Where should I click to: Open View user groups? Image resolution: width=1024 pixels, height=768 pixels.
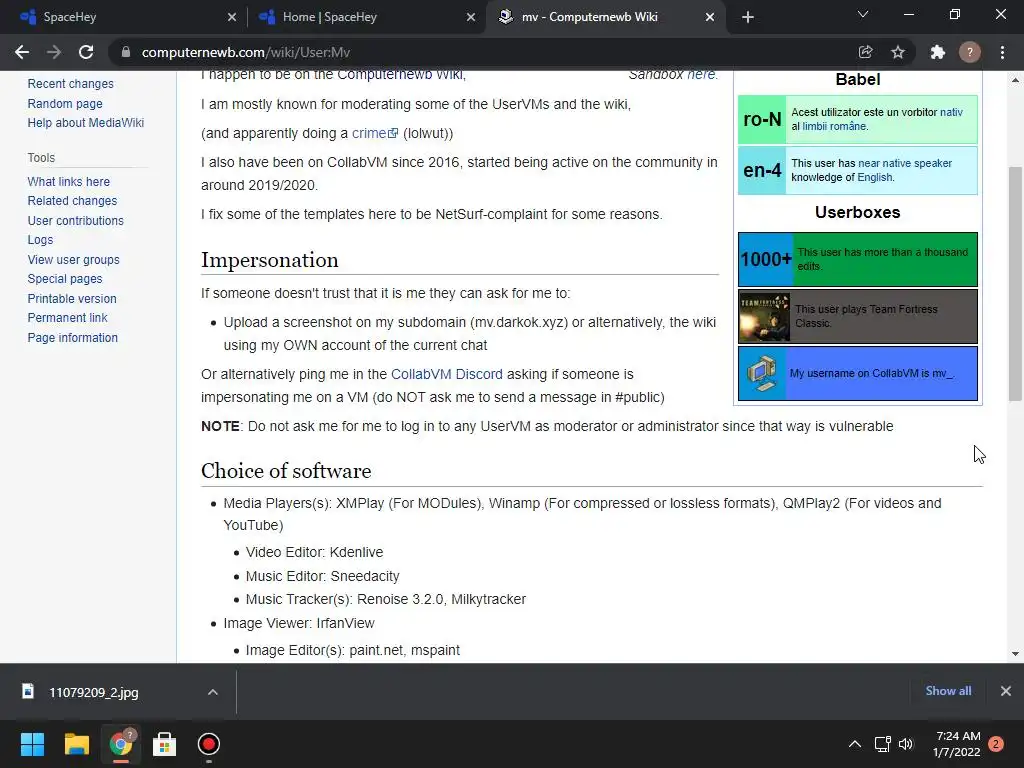click(74, 259)
